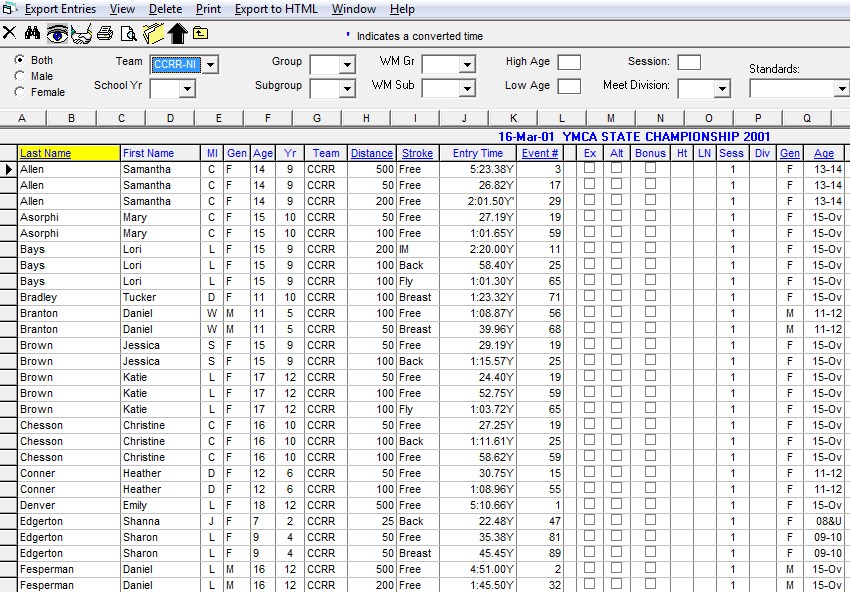850x592 pixels.
Task: Expand the Meet Division dropdown
Action: point(721,89)
